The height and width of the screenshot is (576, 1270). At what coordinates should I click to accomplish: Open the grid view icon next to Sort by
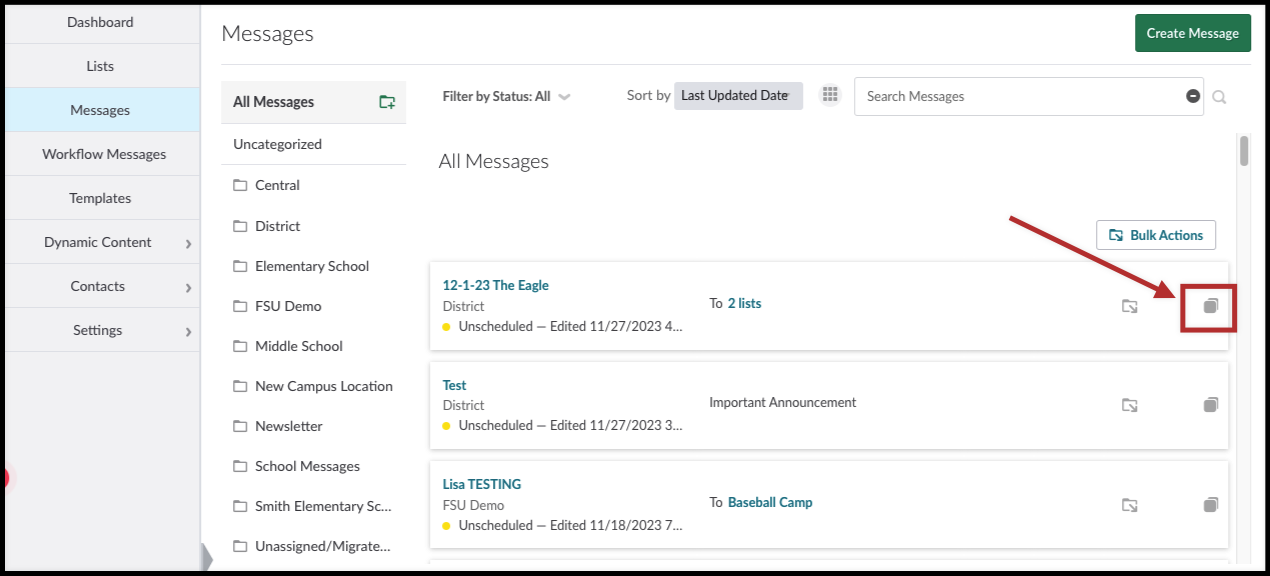829,95
